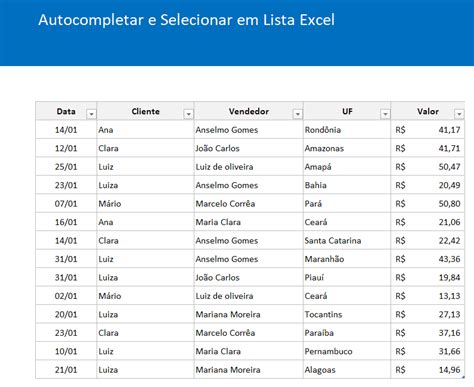The width and height of the screenshot is (474, 387).
Task: Open the Vendedor column filter dropdown
Action: coord(297,114)
